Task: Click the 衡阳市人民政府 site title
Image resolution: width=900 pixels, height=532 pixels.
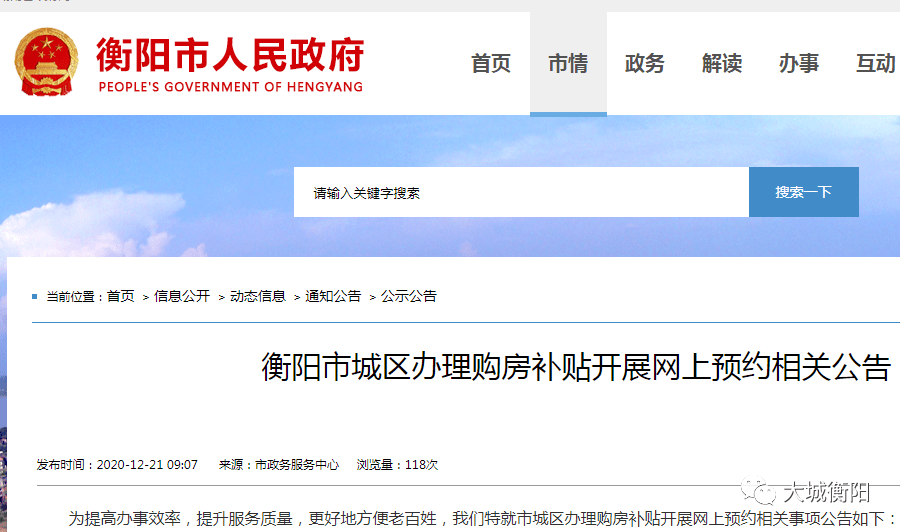Action: pos(230,56)
